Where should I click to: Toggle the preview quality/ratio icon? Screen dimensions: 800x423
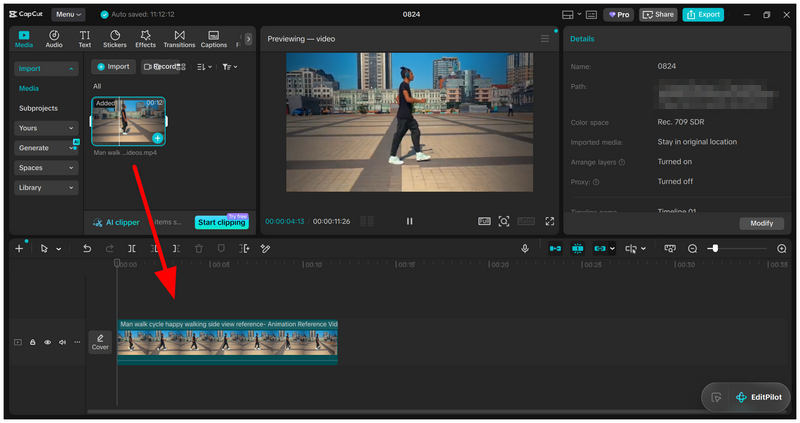(x=484, y=221)
